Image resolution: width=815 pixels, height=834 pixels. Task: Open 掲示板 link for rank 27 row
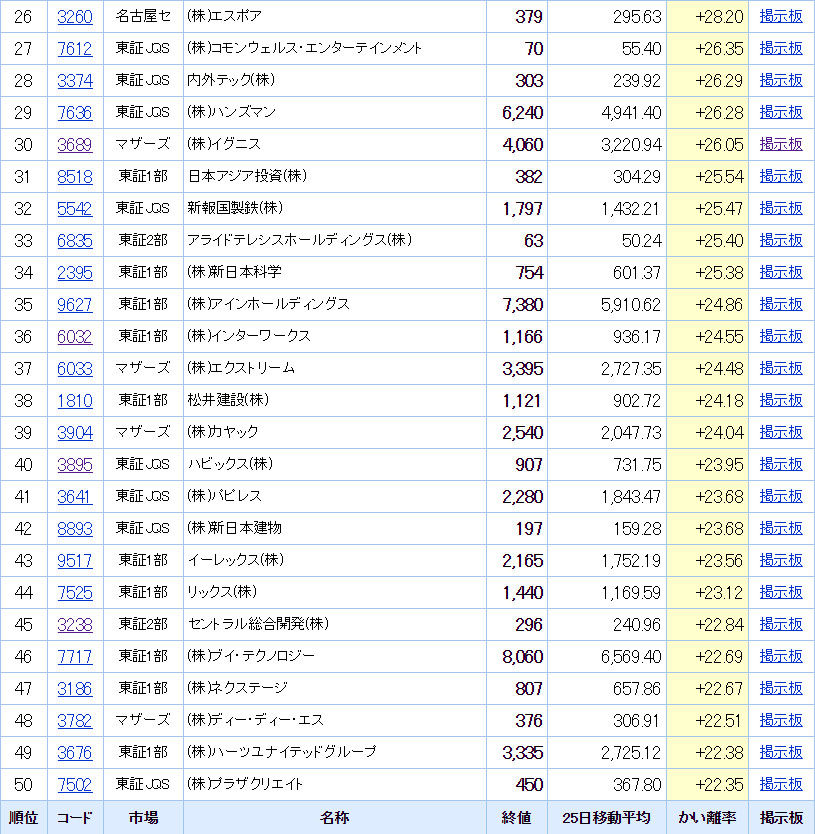pos(781,48)
